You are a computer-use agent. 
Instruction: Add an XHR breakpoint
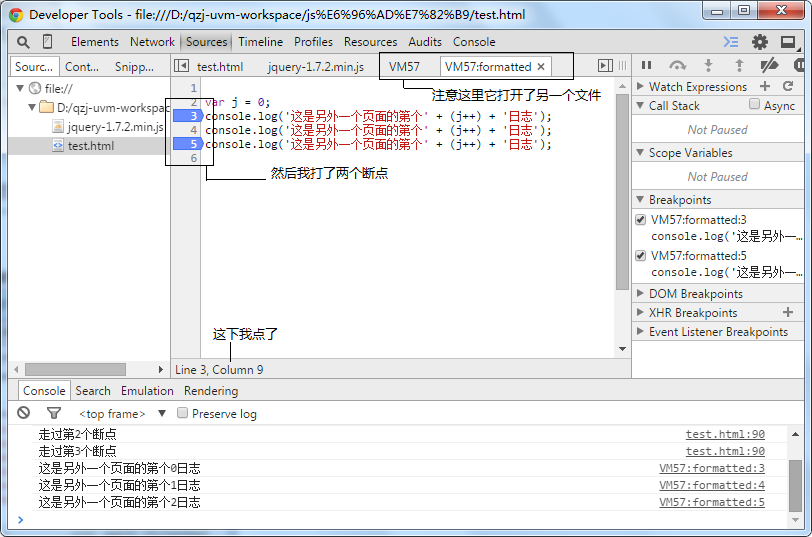(x=788, y=312)
